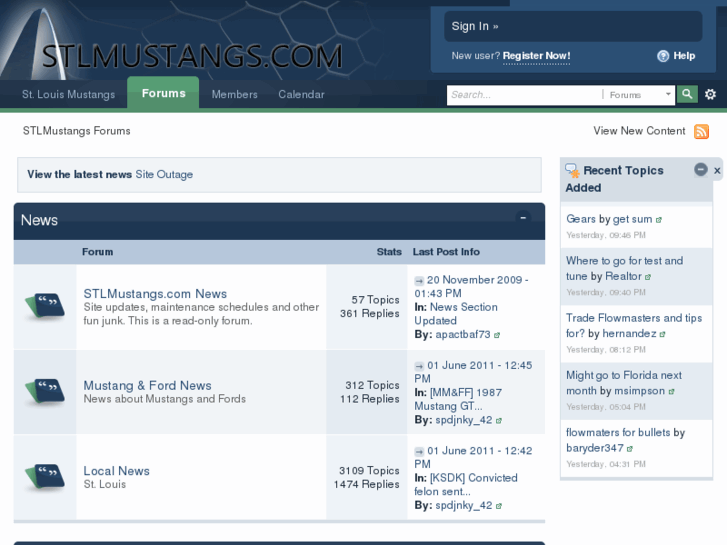
Task: Open the St. Louis Mustangs tab
Action: (x=69, y=95)
